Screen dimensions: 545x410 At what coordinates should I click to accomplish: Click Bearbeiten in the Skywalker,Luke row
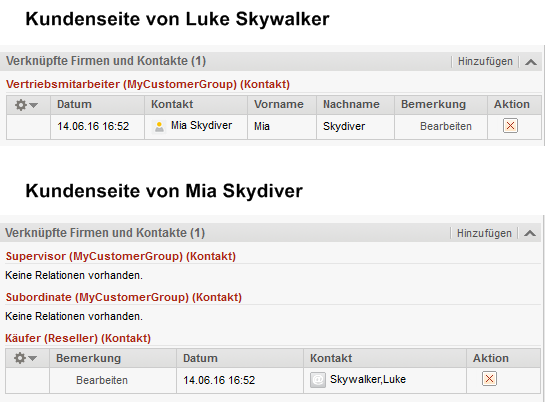(102, 380)
